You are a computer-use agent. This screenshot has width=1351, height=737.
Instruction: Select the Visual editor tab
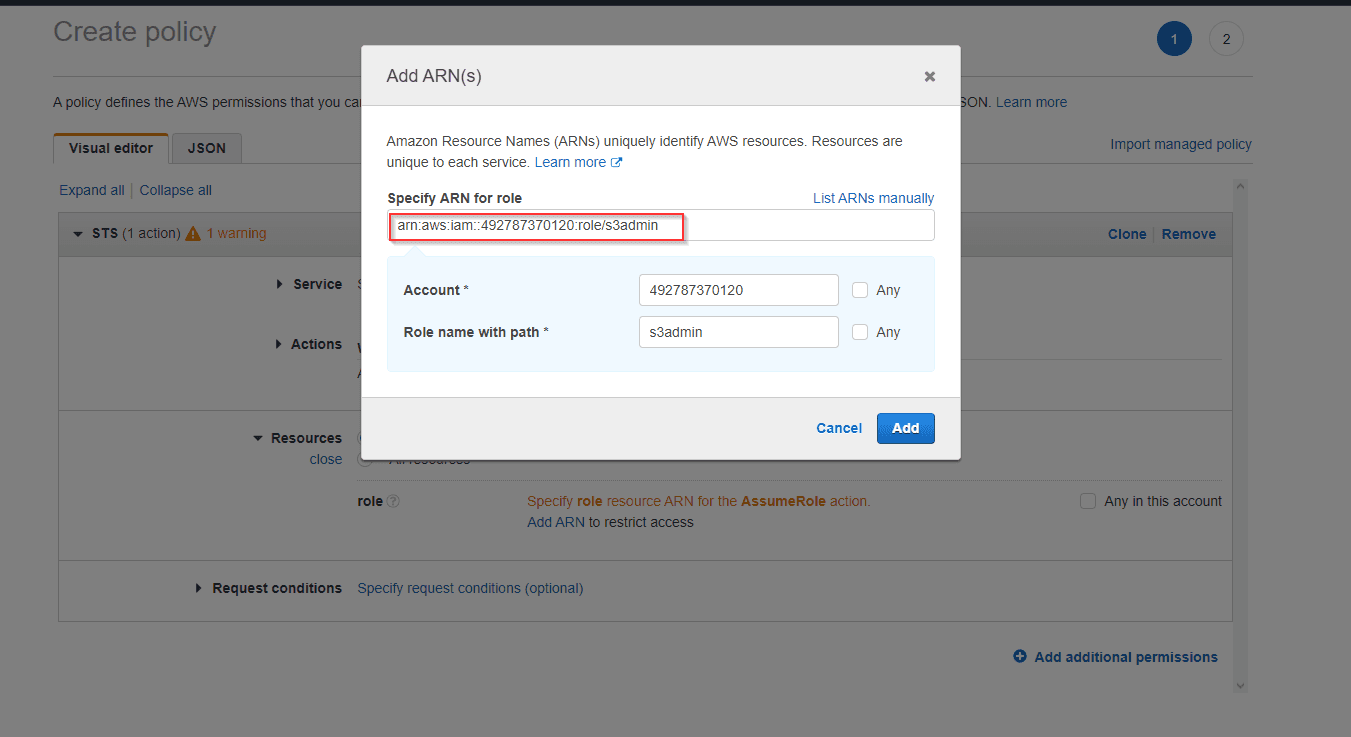[x=111, y=148]
